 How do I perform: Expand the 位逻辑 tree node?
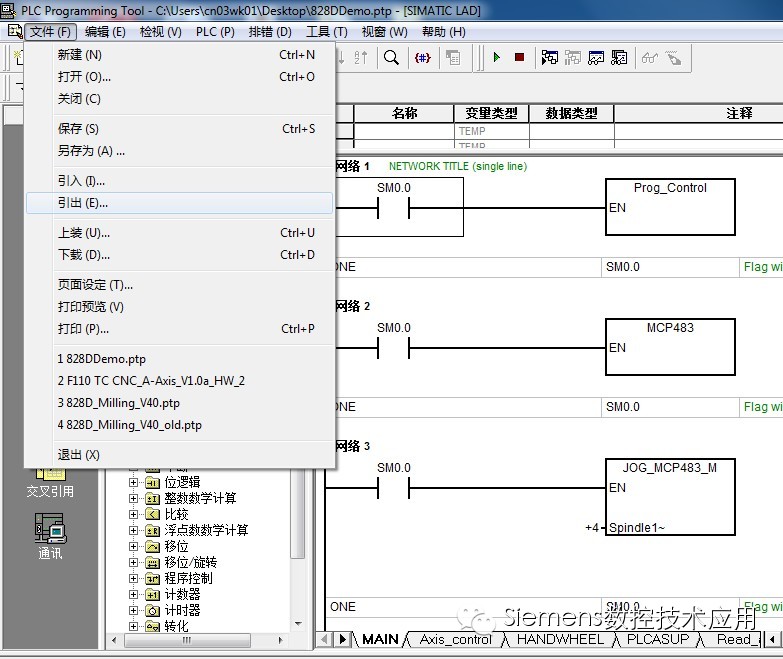tap(133, 482)
